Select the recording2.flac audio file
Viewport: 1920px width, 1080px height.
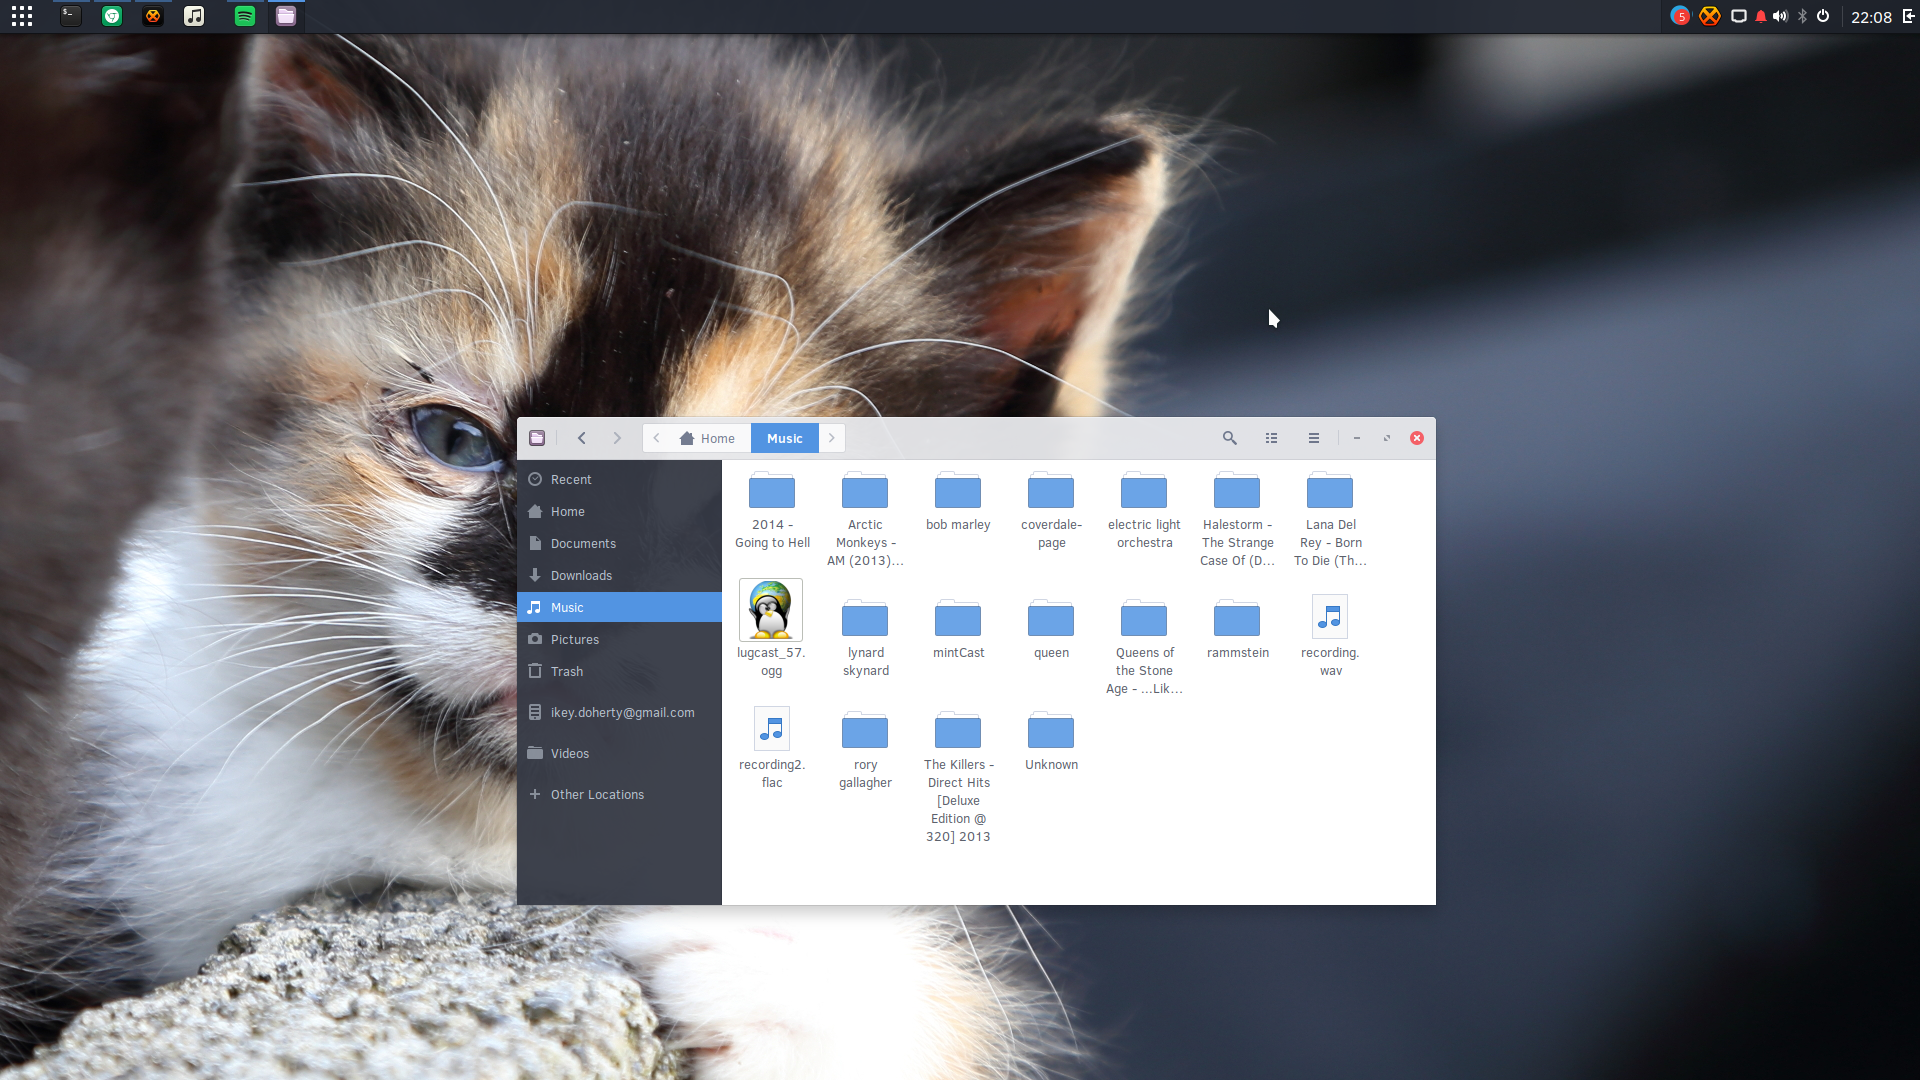coord(772,729)
